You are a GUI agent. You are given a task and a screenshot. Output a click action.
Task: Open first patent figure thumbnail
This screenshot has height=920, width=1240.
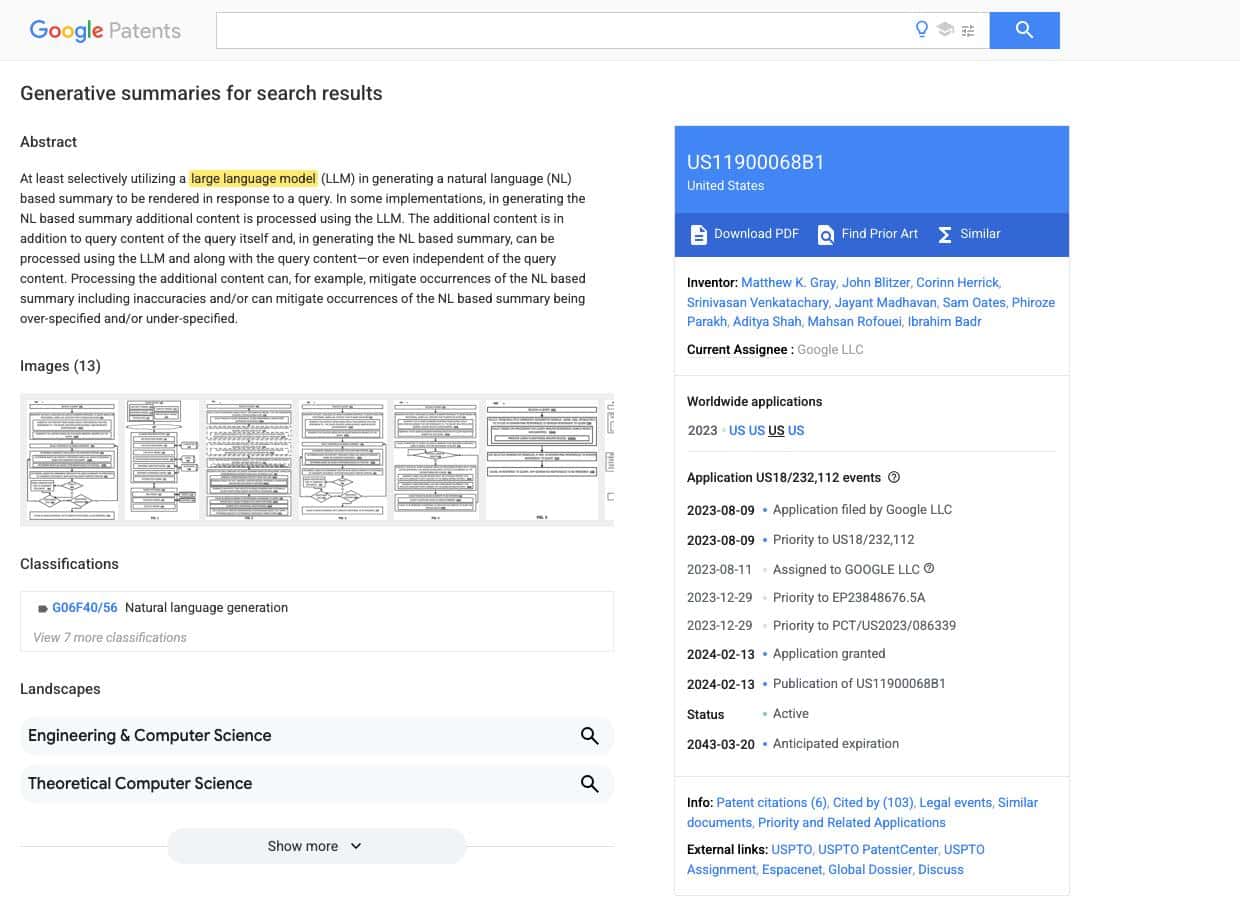(x=70, y=460)
